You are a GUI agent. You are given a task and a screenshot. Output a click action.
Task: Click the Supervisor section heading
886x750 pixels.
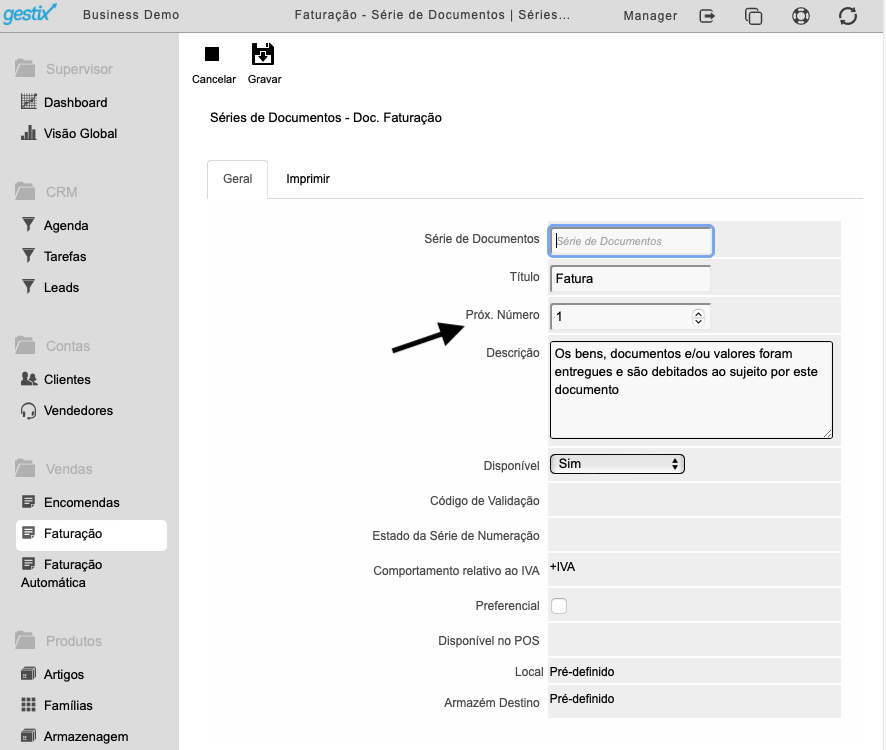(x=79, y=69)
